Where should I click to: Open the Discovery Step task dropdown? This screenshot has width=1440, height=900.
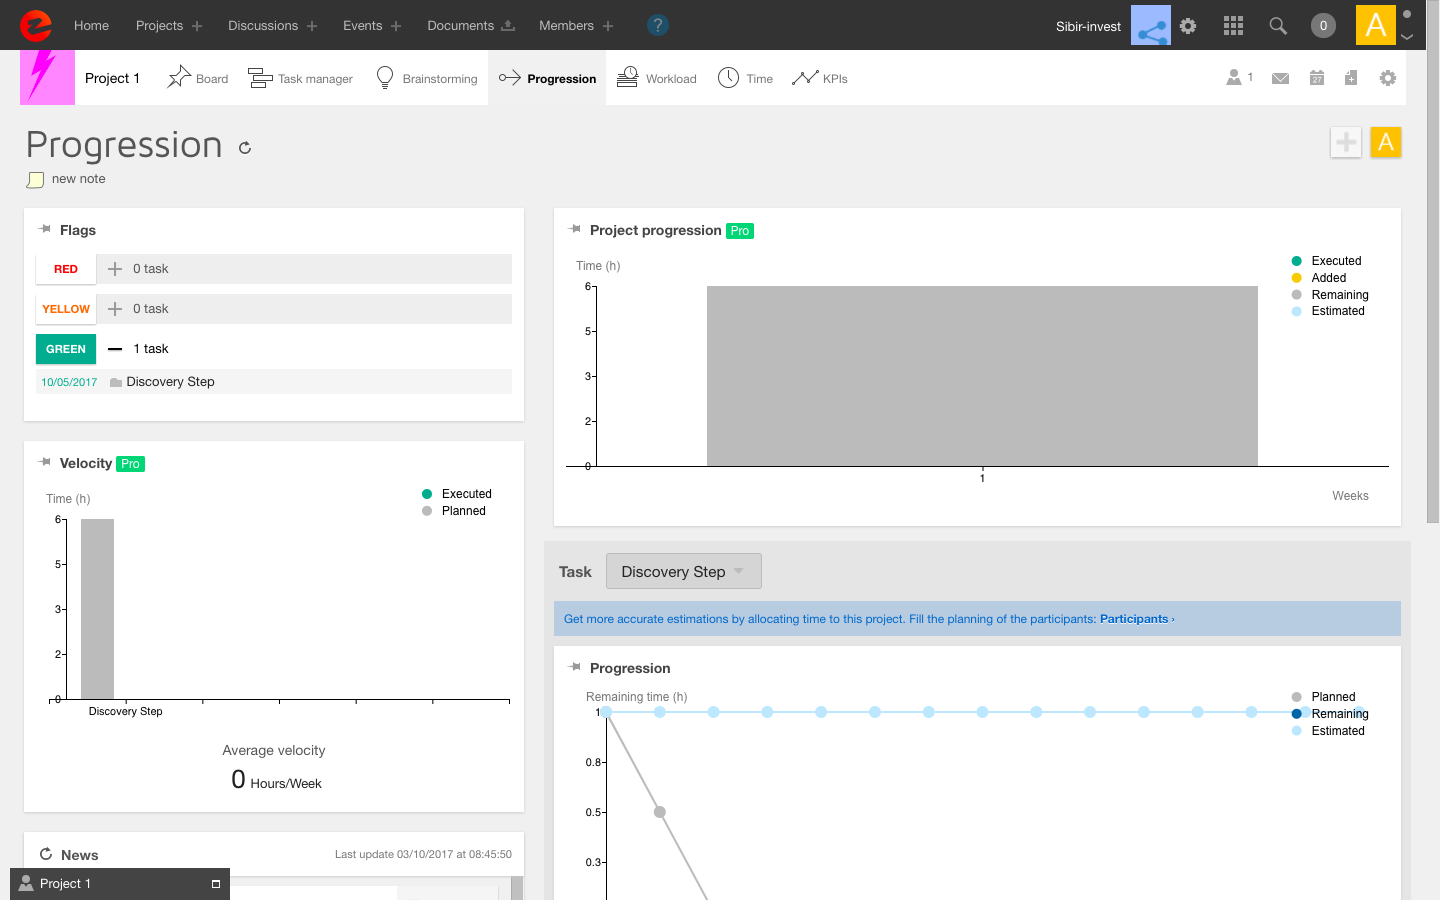click(683, 572)
